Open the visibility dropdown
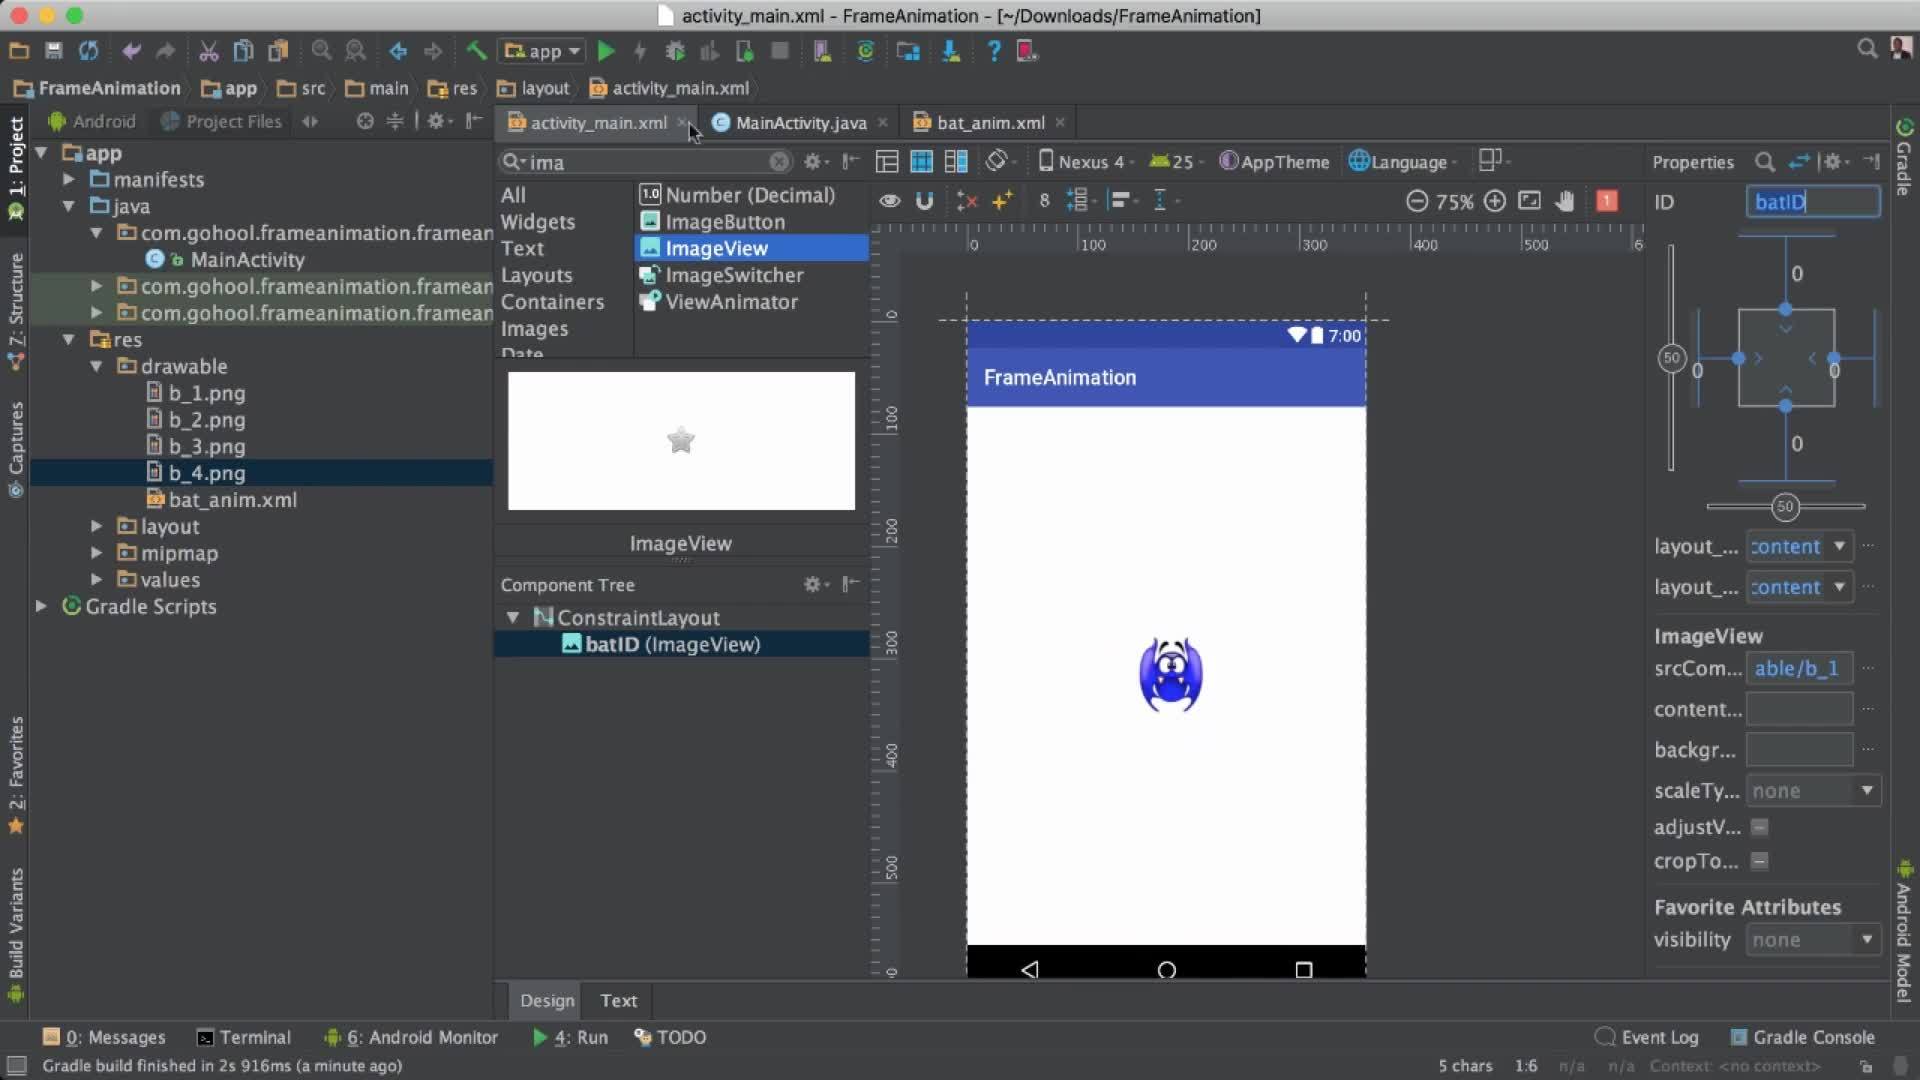The image size is (1920, 1080). 1866,940
